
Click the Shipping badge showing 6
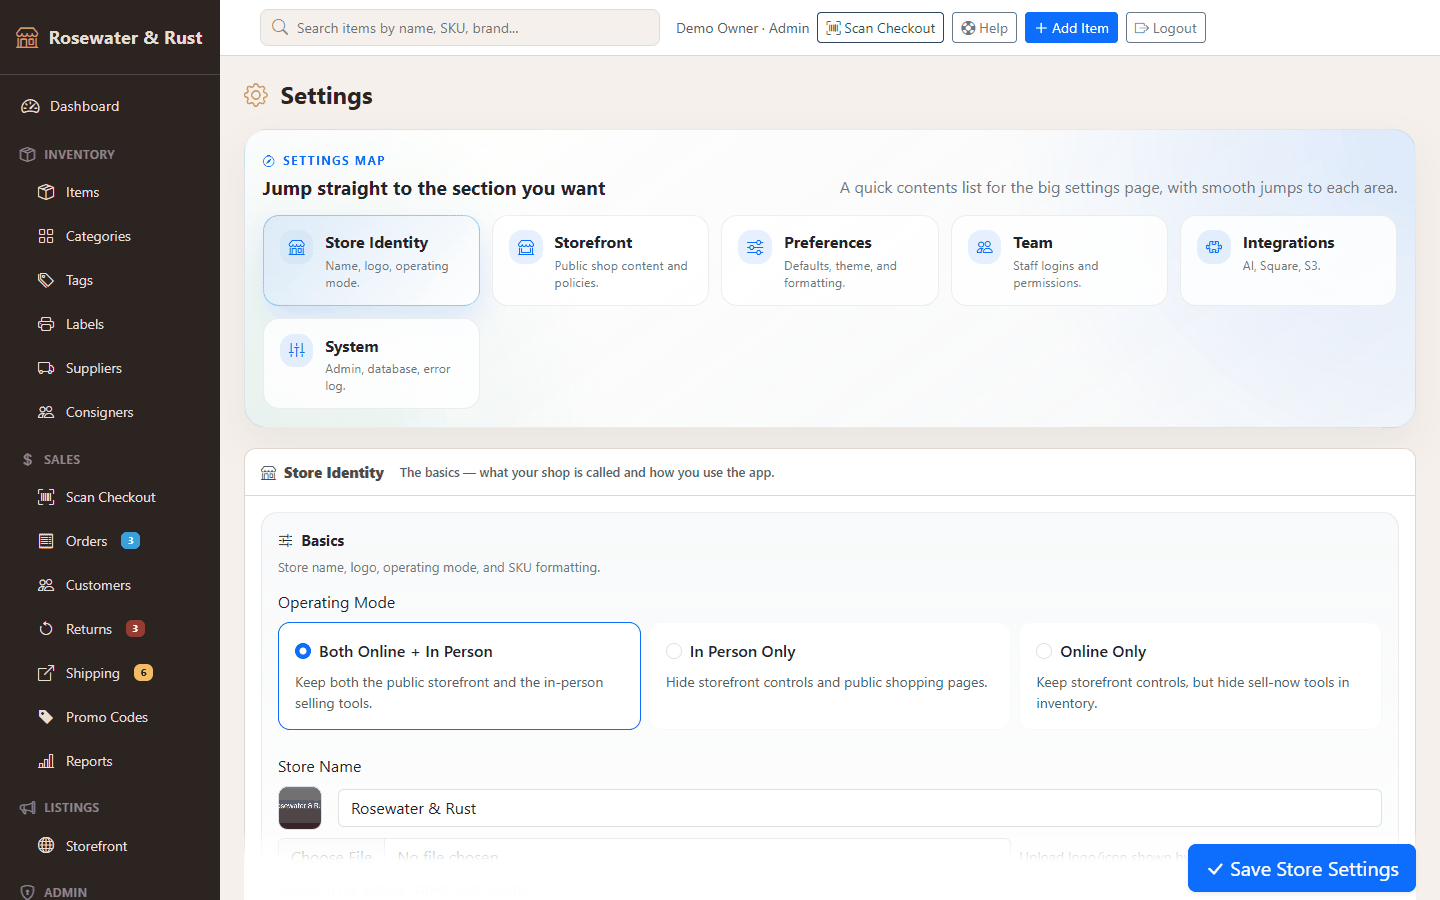[143, 673]
